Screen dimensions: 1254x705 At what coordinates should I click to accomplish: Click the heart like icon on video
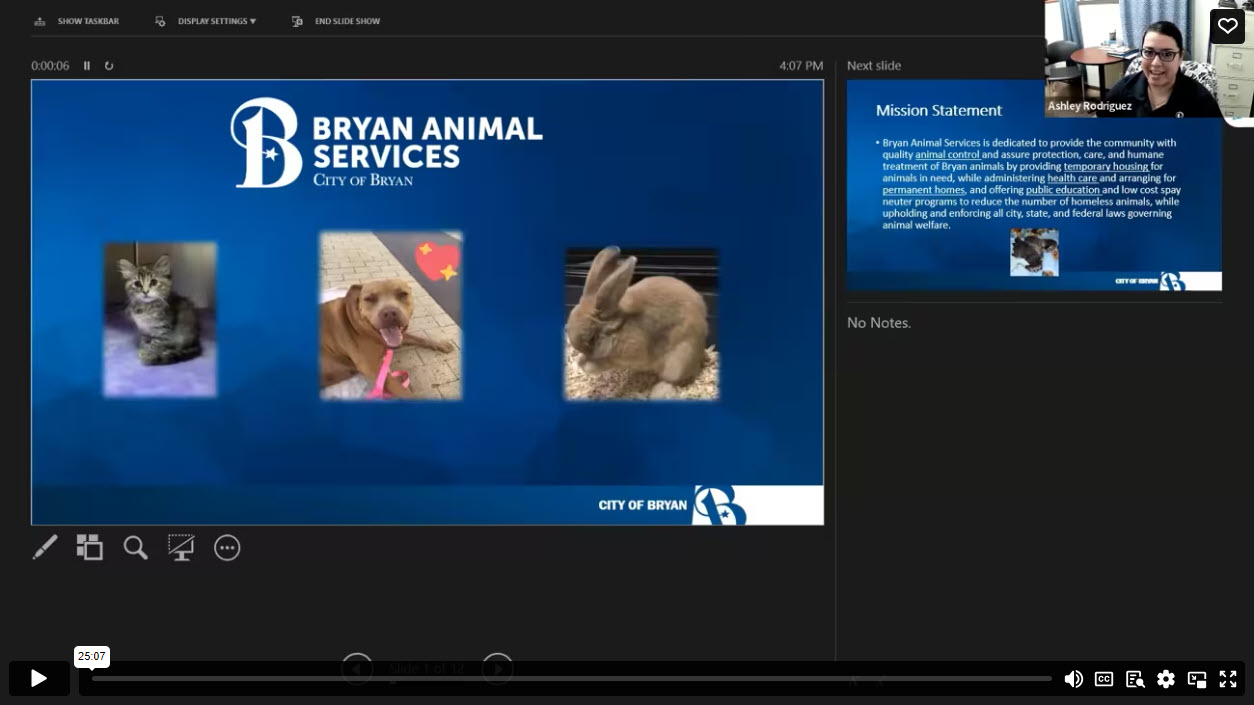tap(1227, 26)
